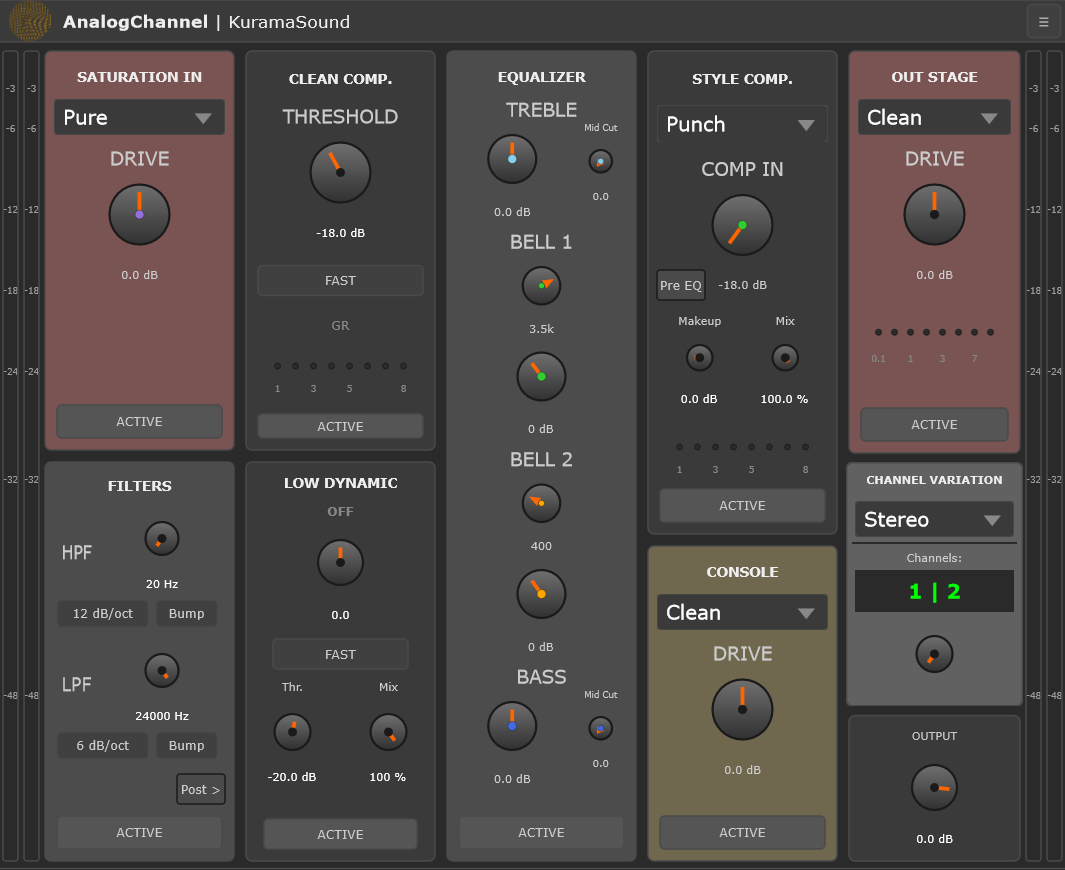Toggle FAST mode in Clean Comp
The image size is (1065, 870).
point(340,280)
